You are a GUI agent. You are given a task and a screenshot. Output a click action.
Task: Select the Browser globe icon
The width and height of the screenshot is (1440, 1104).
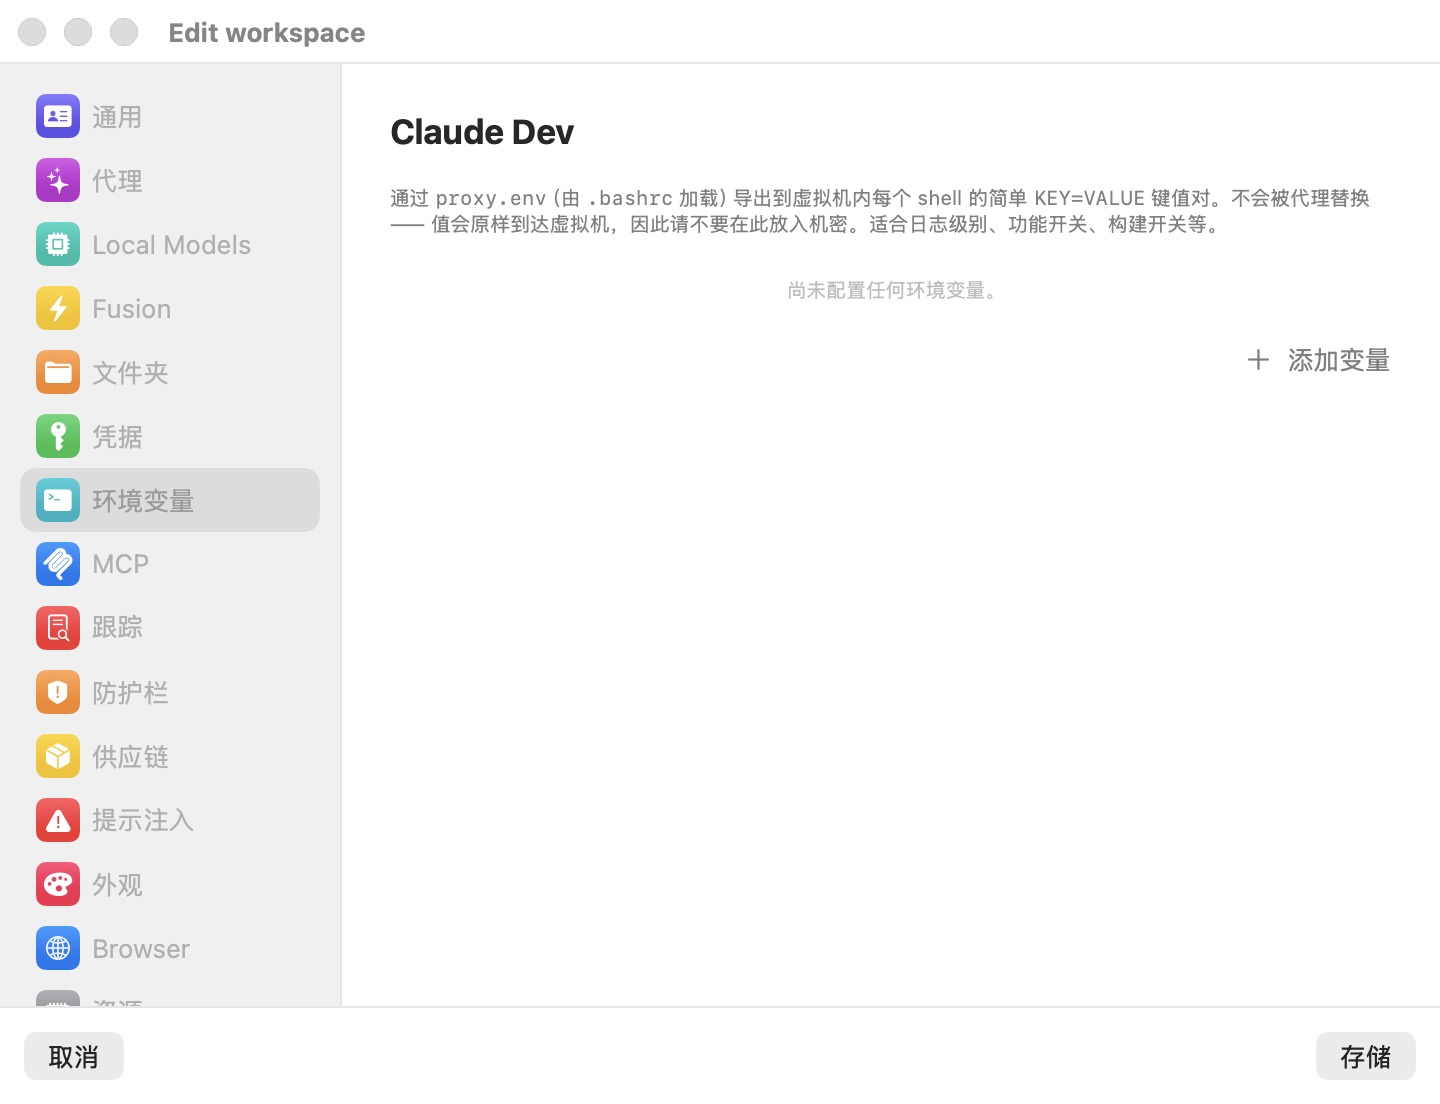click(58, 948)
